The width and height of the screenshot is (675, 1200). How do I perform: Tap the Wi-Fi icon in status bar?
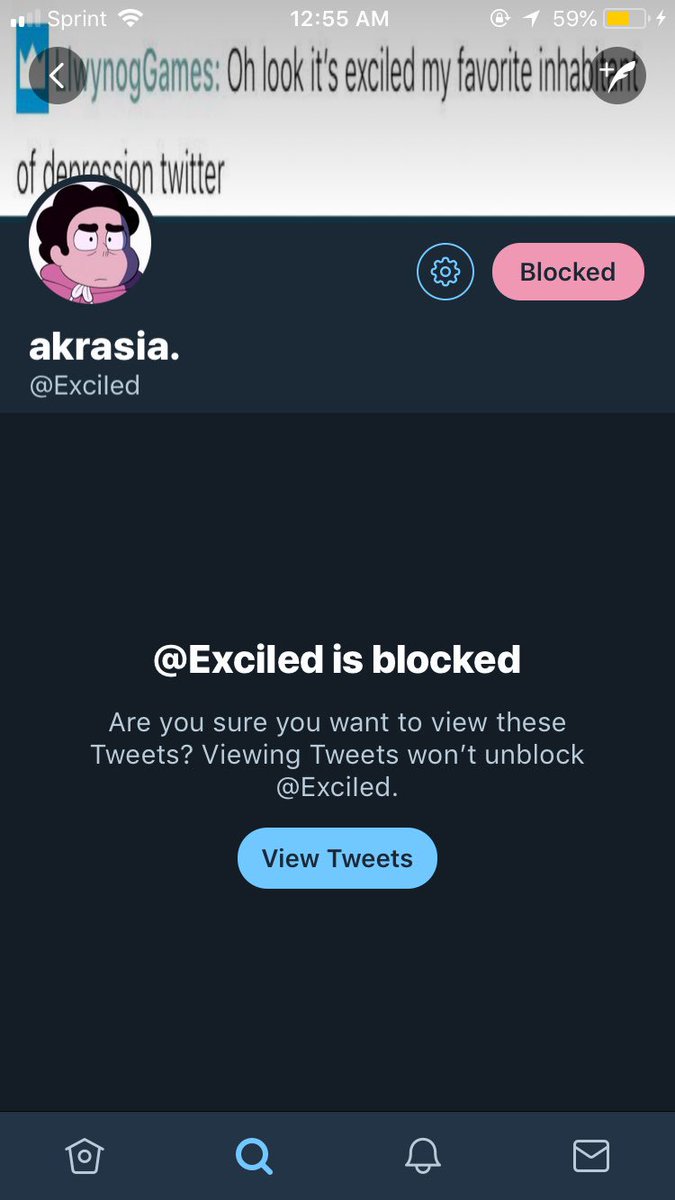pyautogui.click(x=130, y=18)
